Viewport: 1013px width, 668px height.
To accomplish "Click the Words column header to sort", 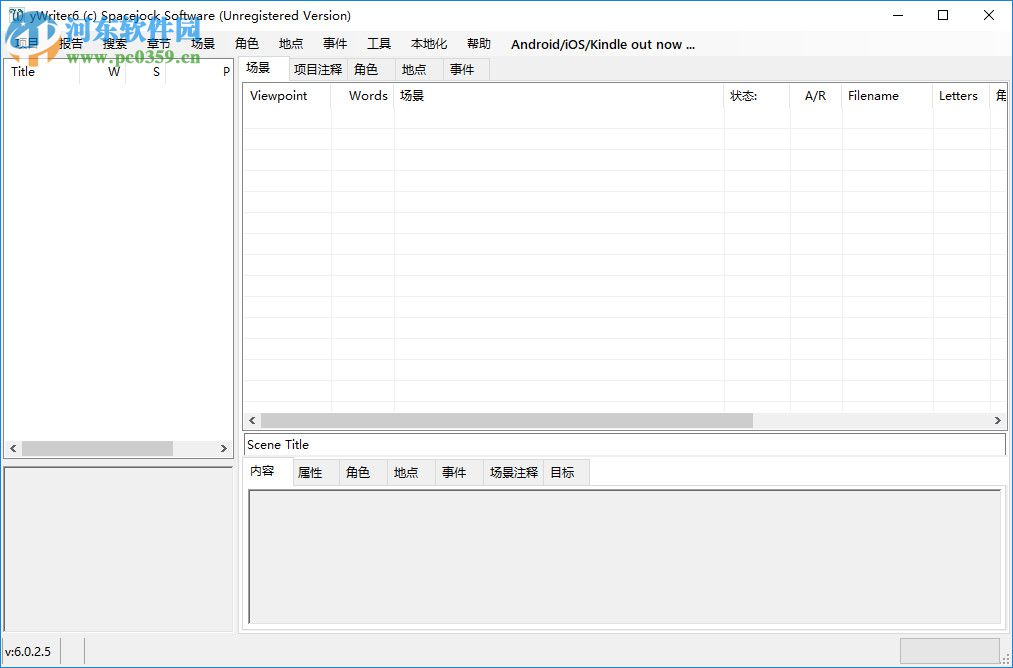I will coord(367,96).
